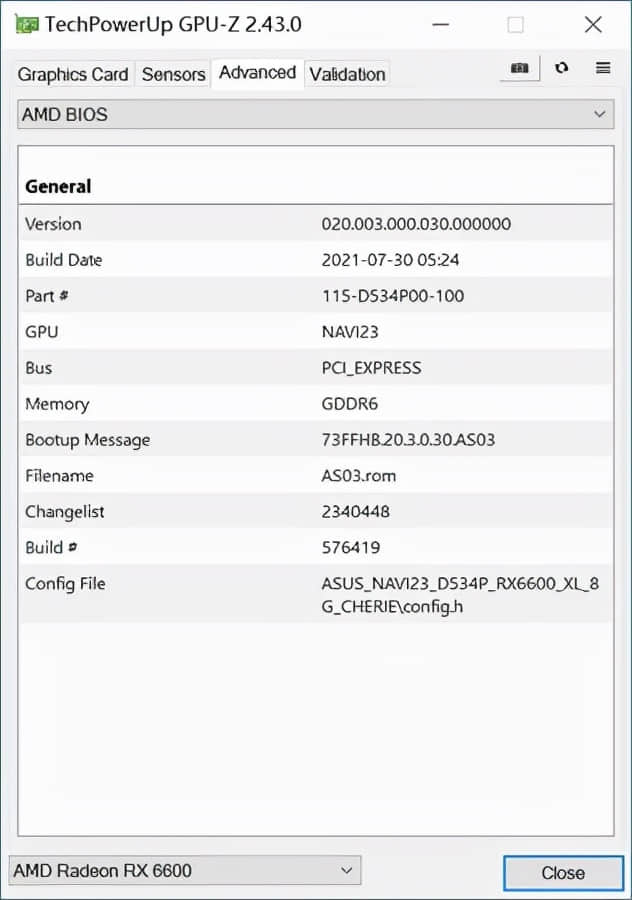Expand the AMD Radeon RX 6600 selector
The width and height of the screenshot is (632, 900).
pyautogui.click(x=184, y=870)
